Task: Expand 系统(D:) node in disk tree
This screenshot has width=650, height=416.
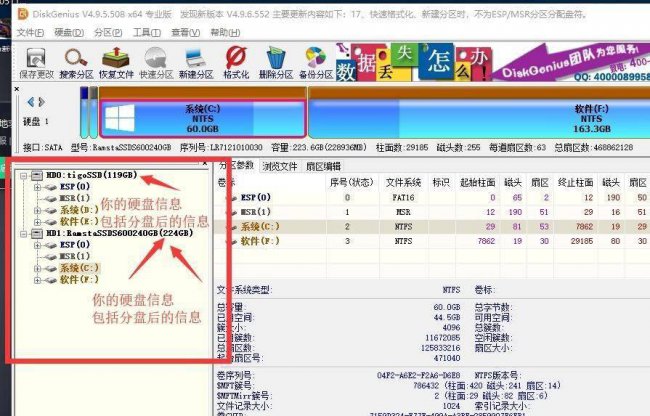Action: [x=37, y=210]
